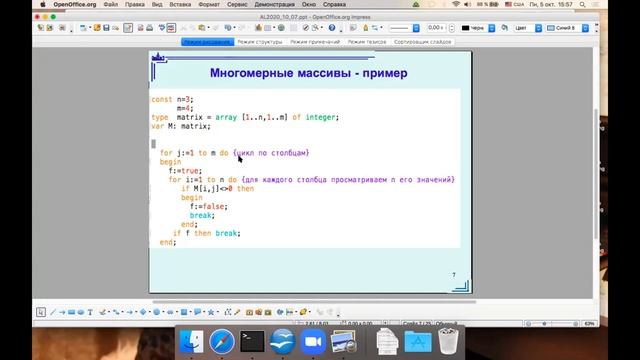Open the fill color Синий 8 dropdown
This screenshot has height=360, width=640.
(x=585, y=28)
